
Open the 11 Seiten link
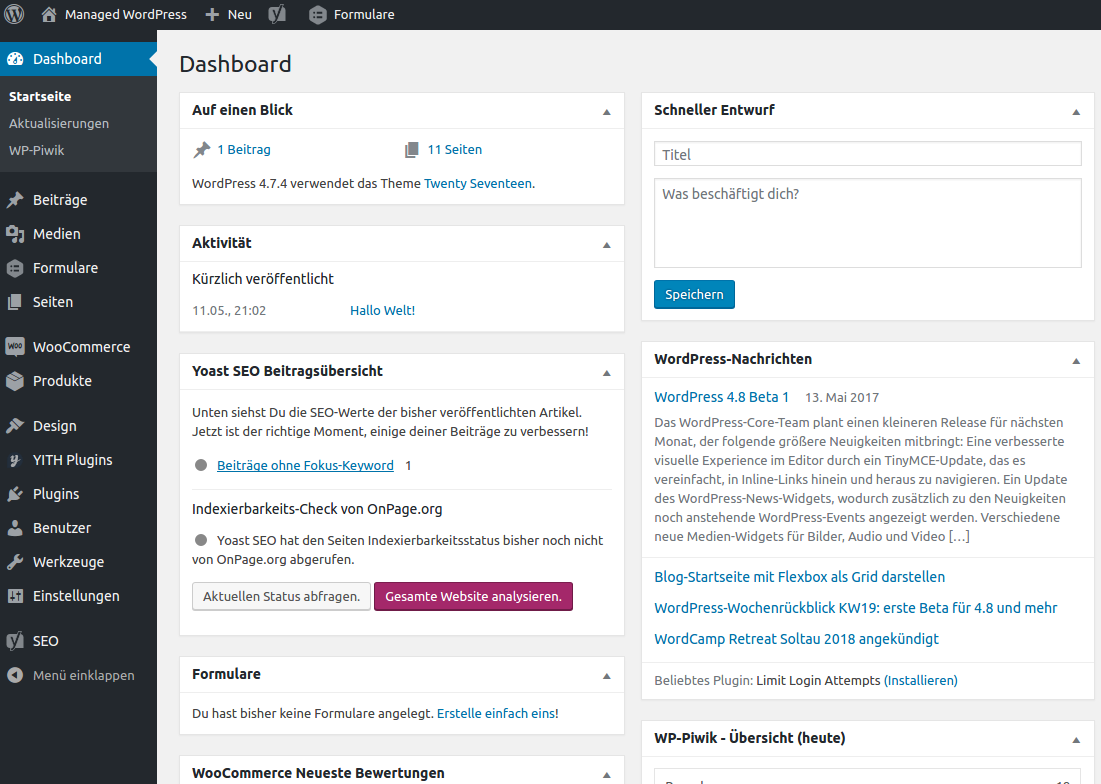(x=454, y=150)
